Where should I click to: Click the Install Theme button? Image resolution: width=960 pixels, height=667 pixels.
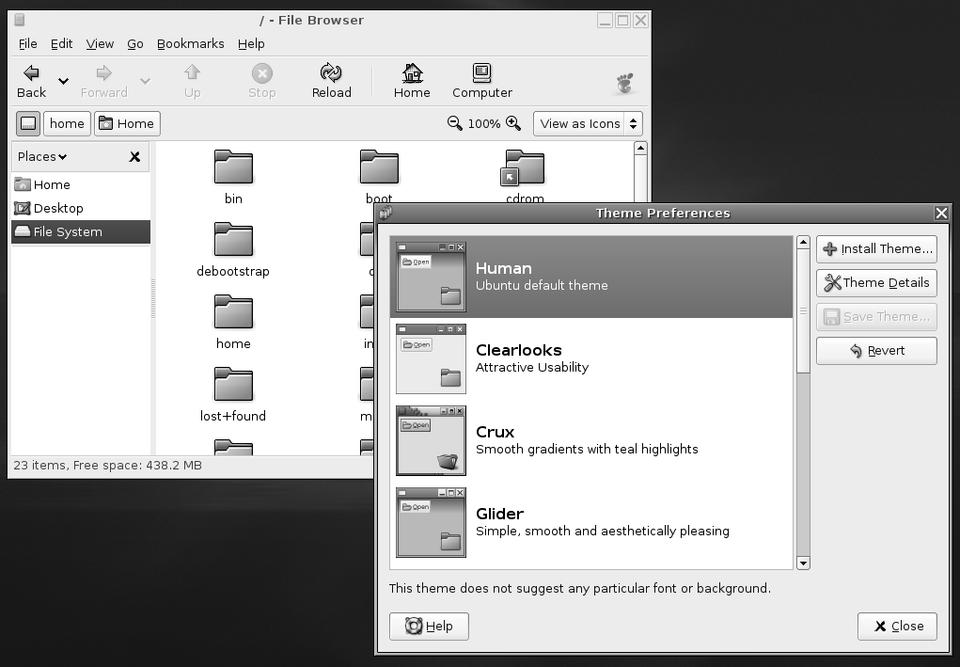click(876, 249)
